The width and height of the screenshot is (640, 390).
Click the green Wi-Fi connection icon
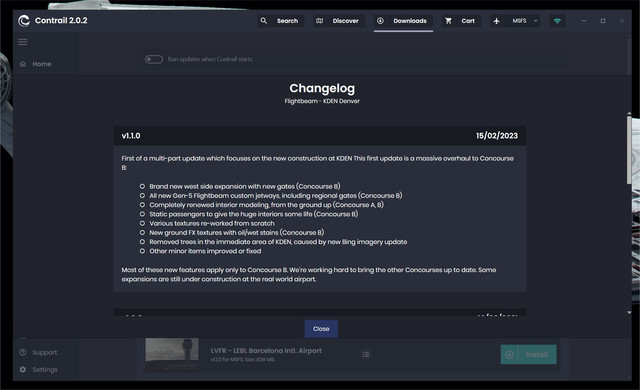[x=557, y=21]
